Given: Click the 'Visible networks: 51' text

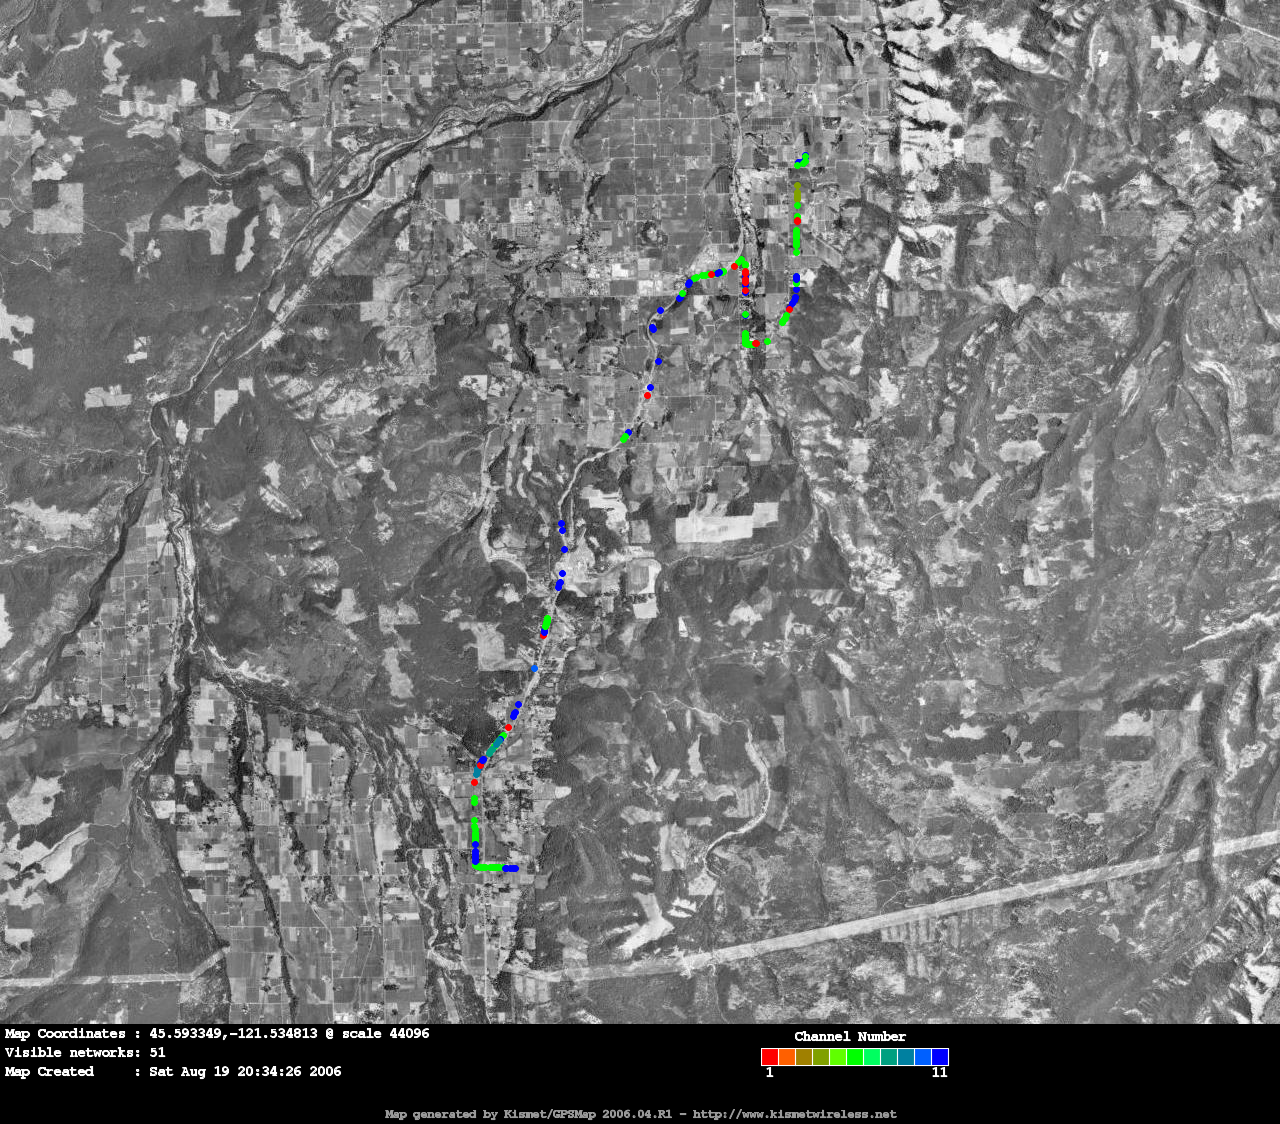Looking at the screenshot, I should pyautogui.click(x=85, y=1053).
